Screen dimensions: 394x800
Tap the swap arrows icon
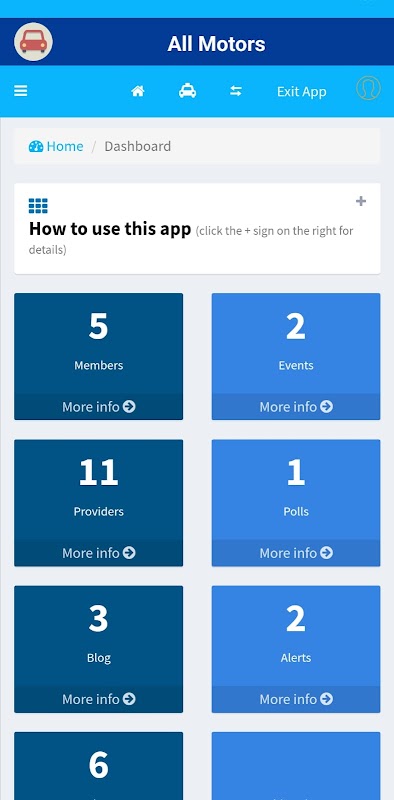pos(235,91)
